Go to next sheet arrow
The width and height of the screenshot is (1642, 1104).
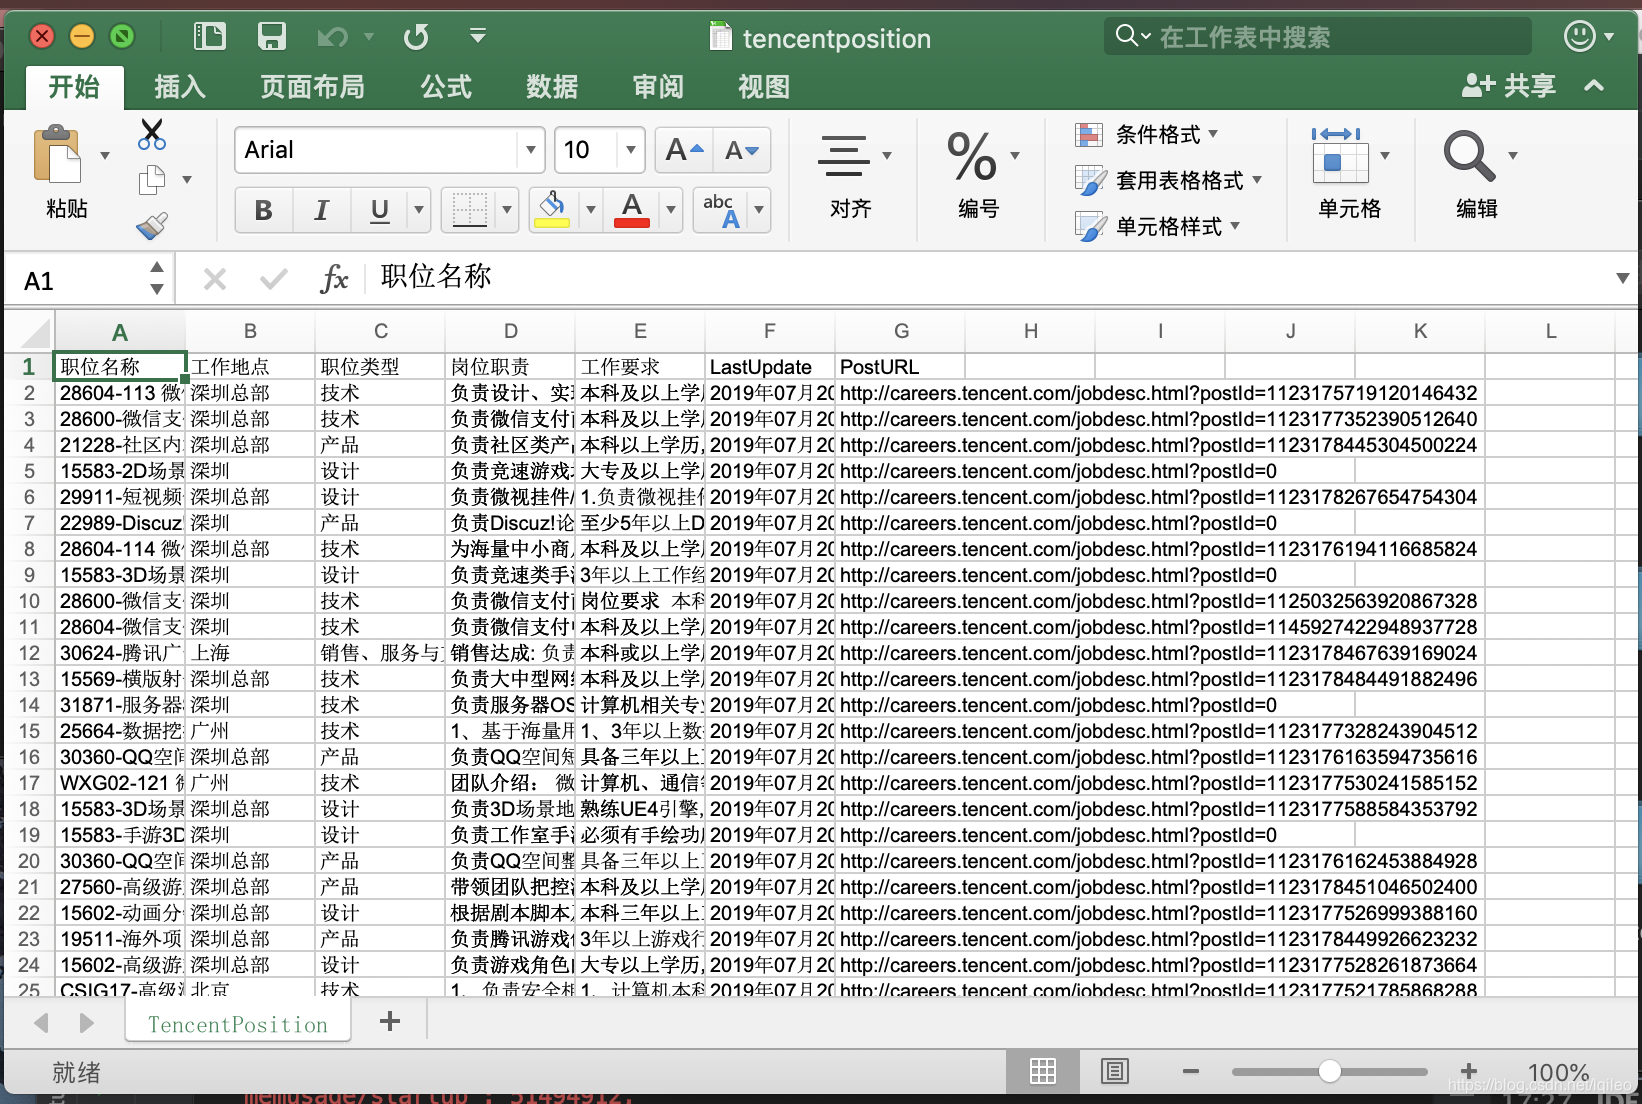(86, 1022)
